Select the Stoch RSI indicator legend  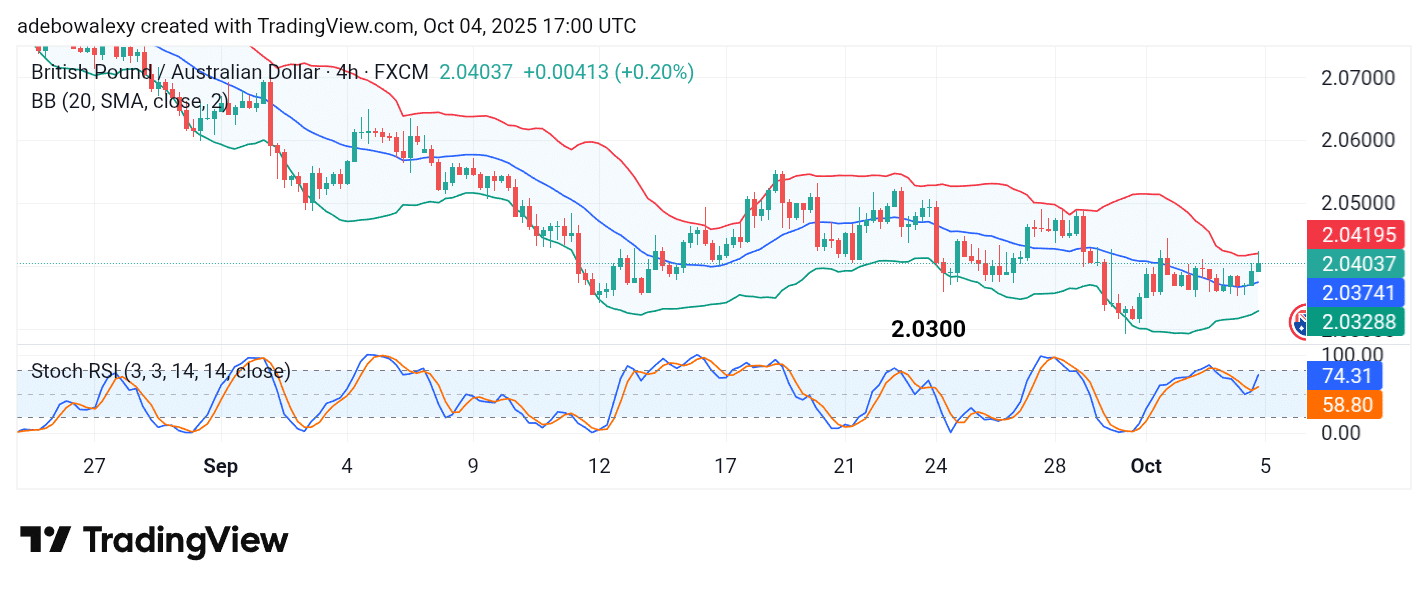pyautogui.click(x=161, y=372)
